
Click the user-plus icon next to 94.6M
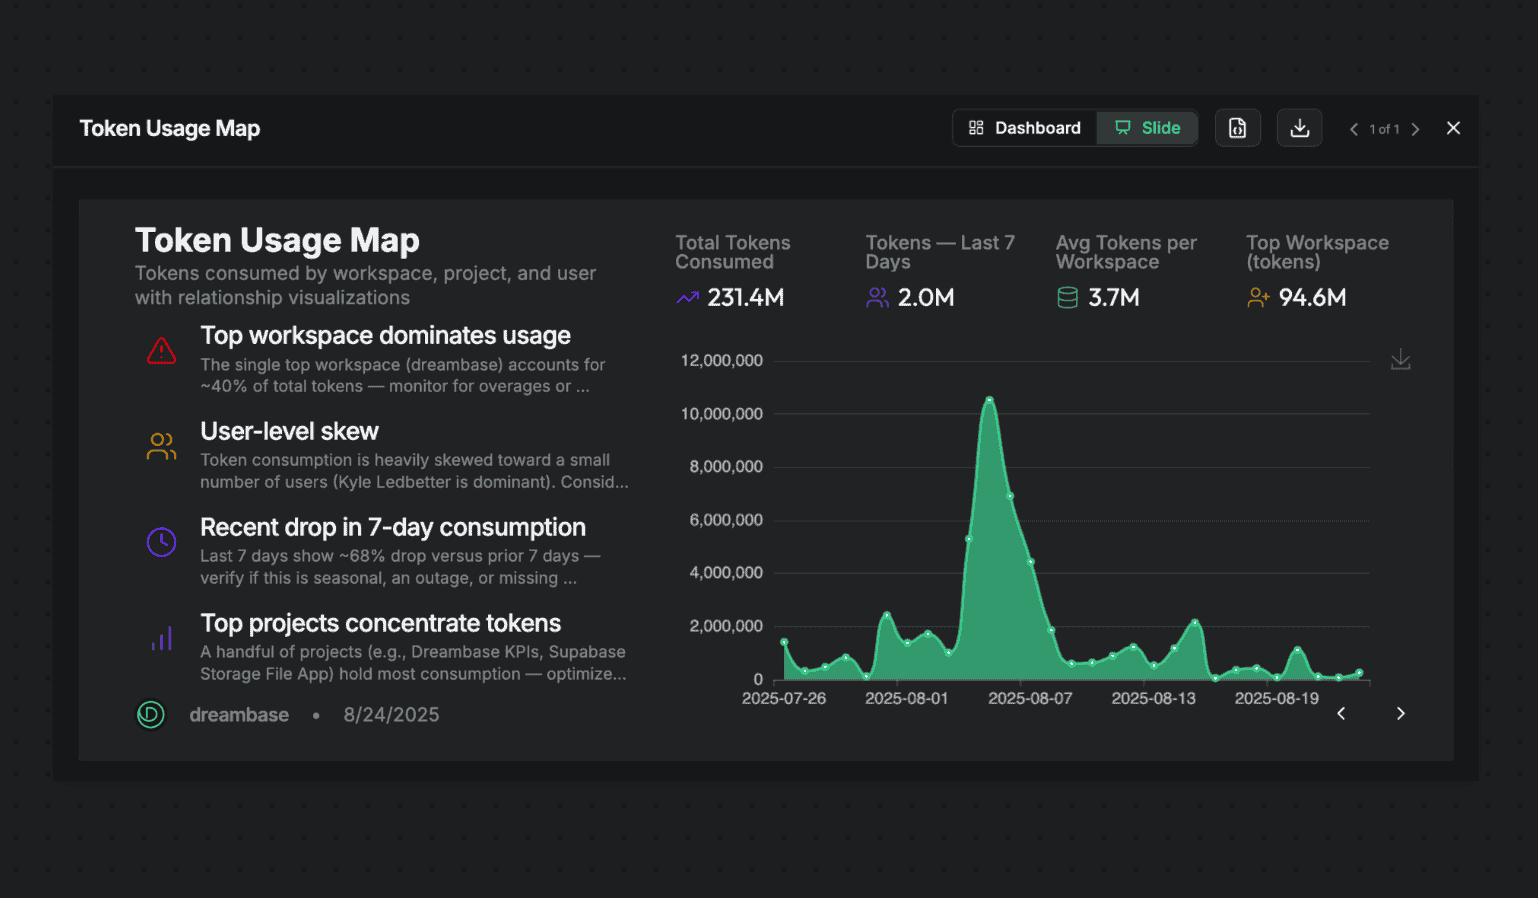click(1257, 297)
